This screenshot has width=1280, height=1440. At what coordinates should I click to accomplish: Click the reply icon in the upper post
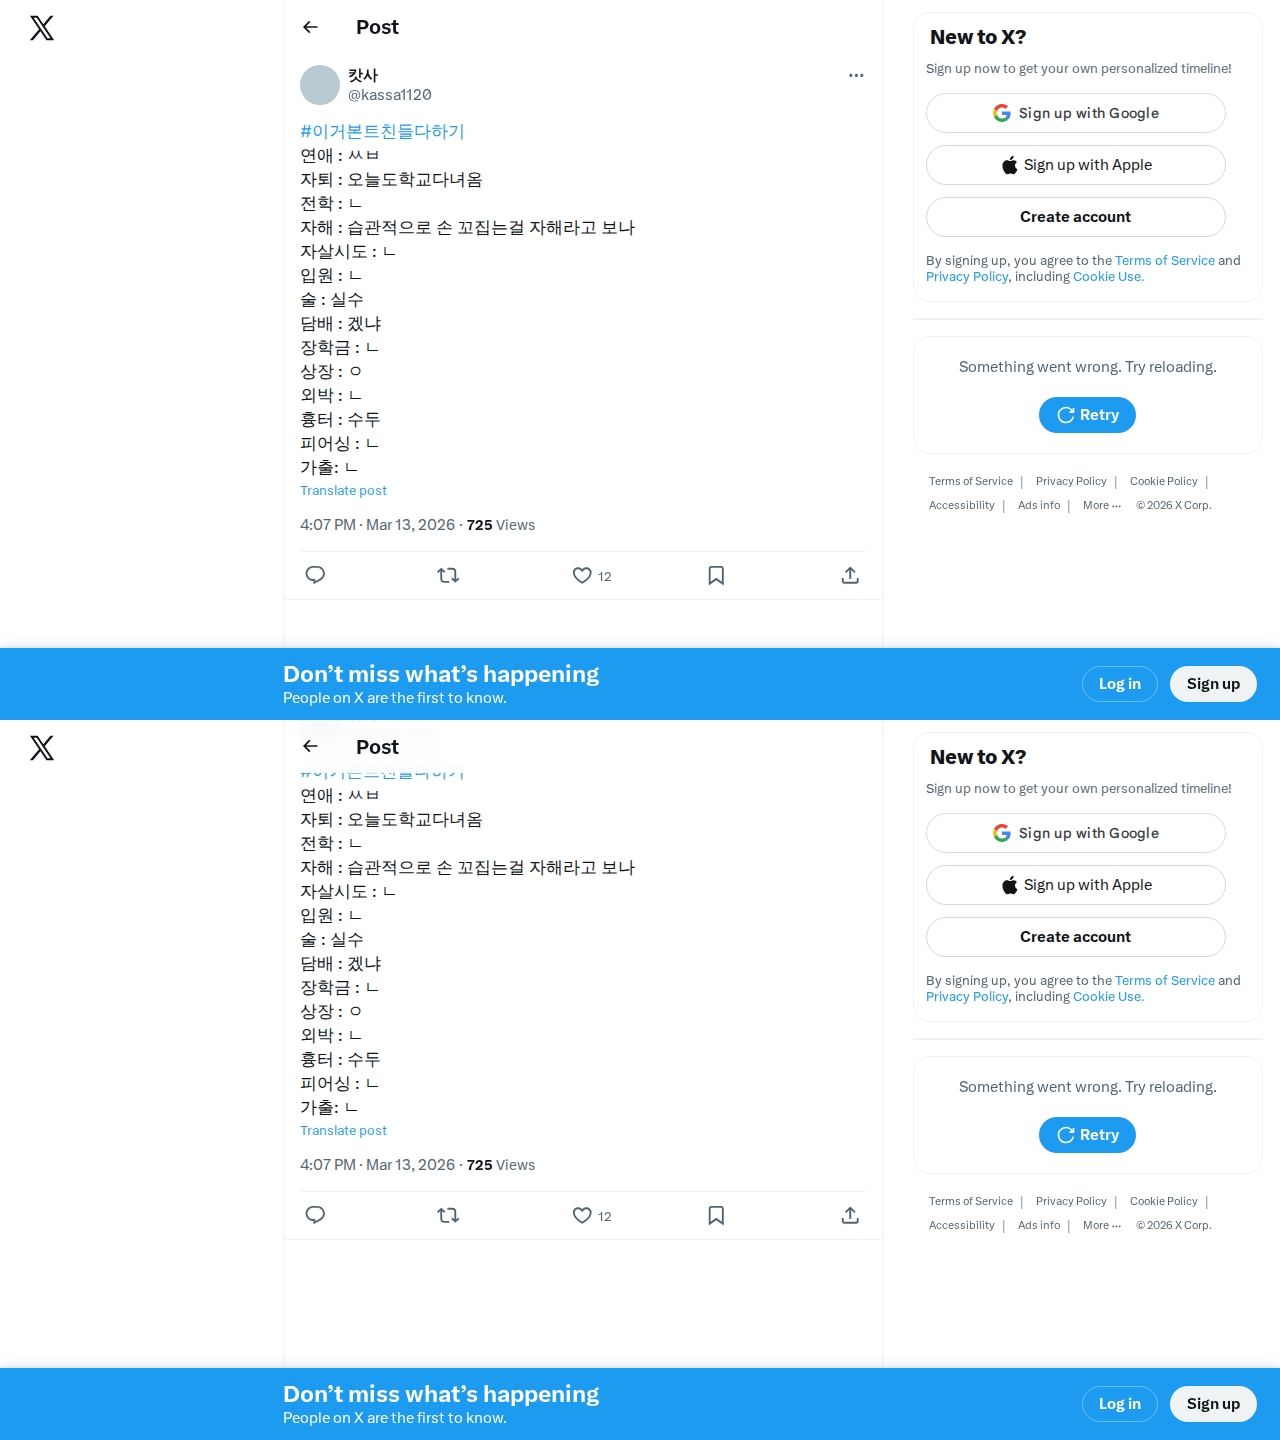point(315,575)
